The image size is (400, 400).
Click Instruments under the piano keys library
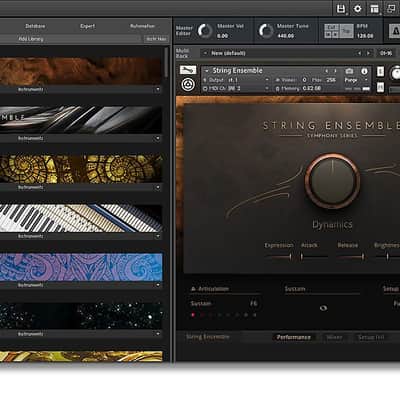(30, 236)
